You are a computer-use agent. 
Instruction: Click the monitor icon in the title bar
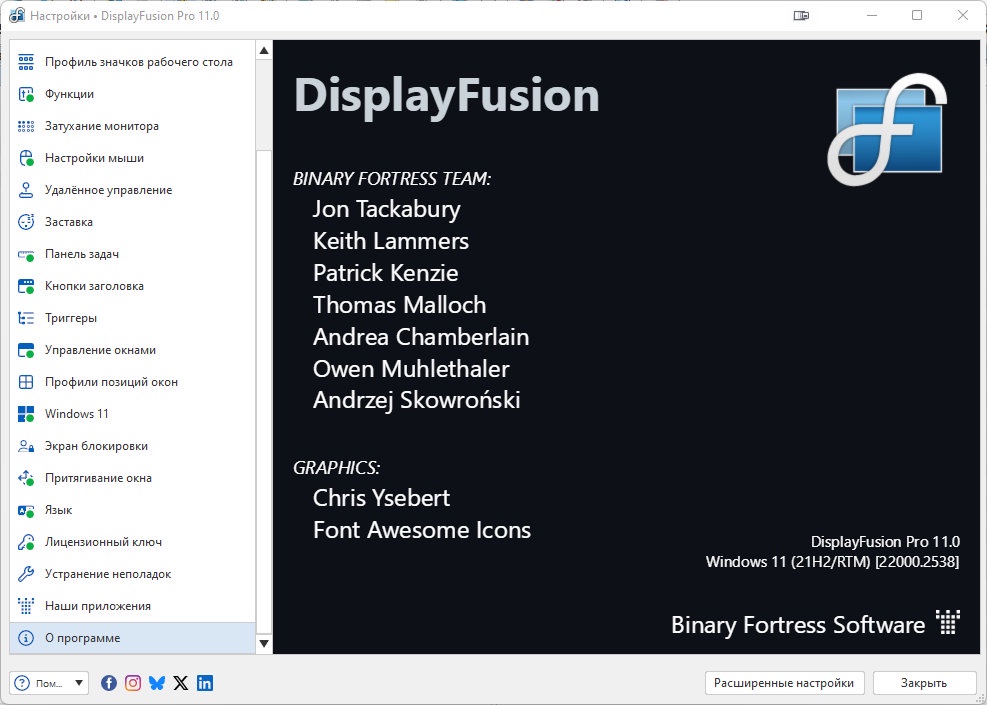[x=801, y=16]
